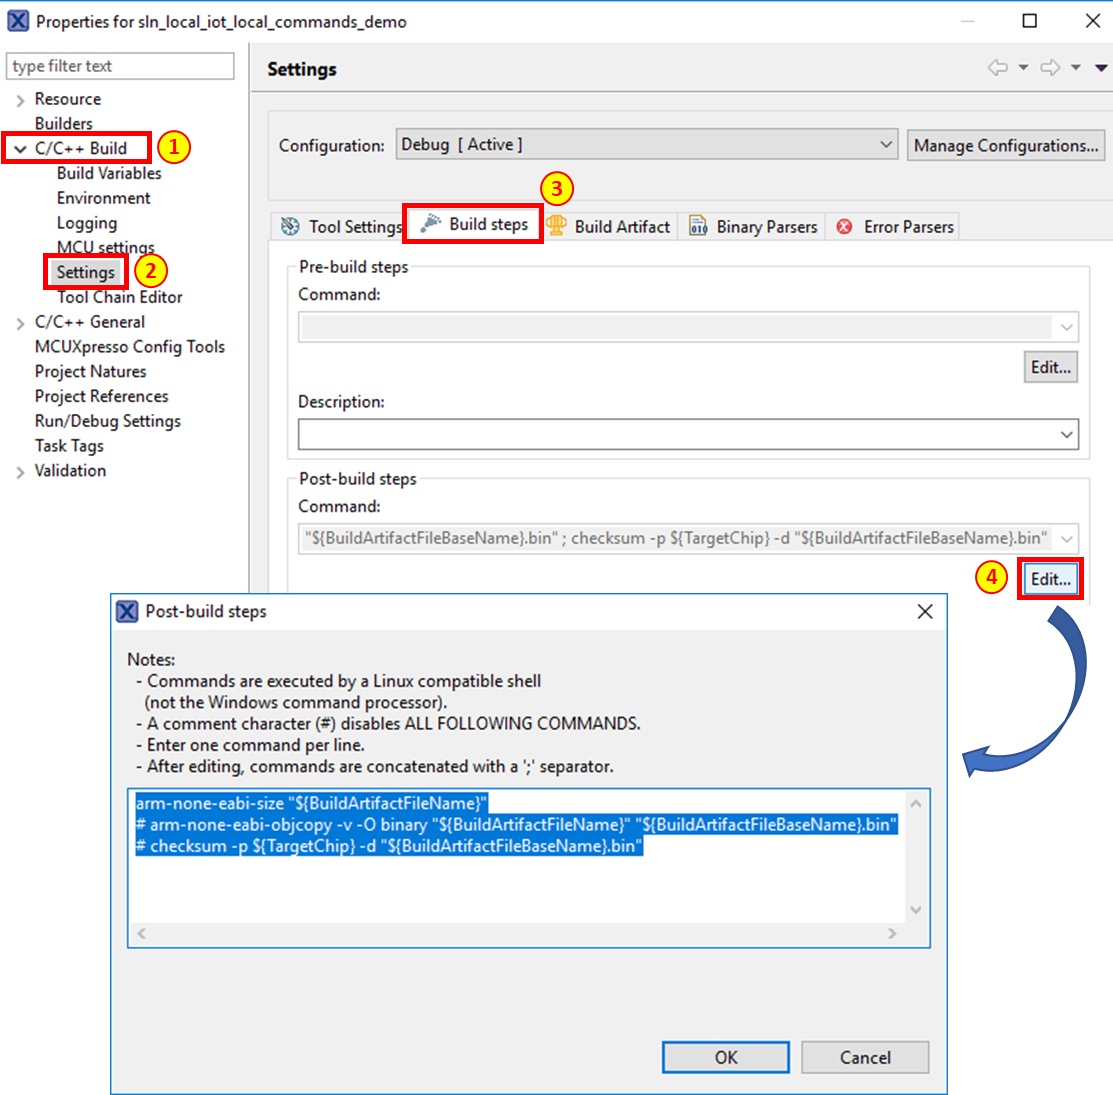Image resolution: width=1113 pixels, height=1095 pixels.
Task: Open the view menu triangle icon
Action: point(1101,68)
